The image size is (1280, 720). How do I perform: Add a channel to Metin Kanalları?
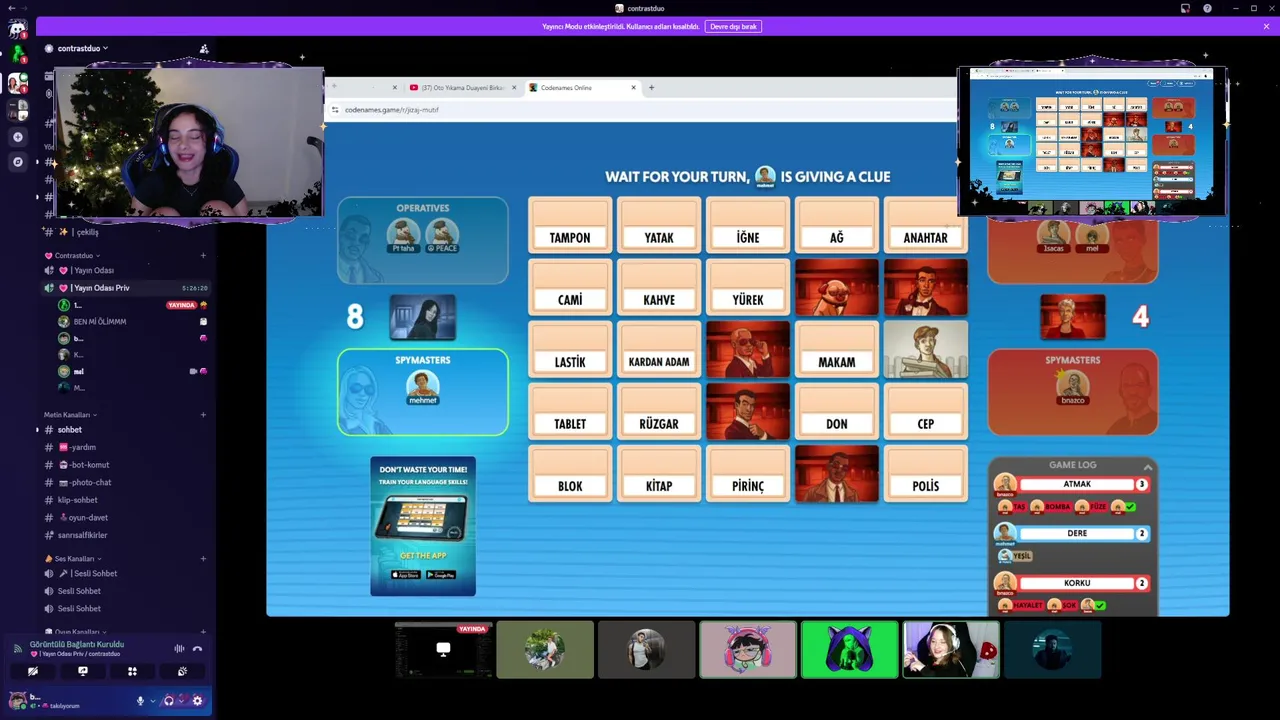click(x=203, y=414)
